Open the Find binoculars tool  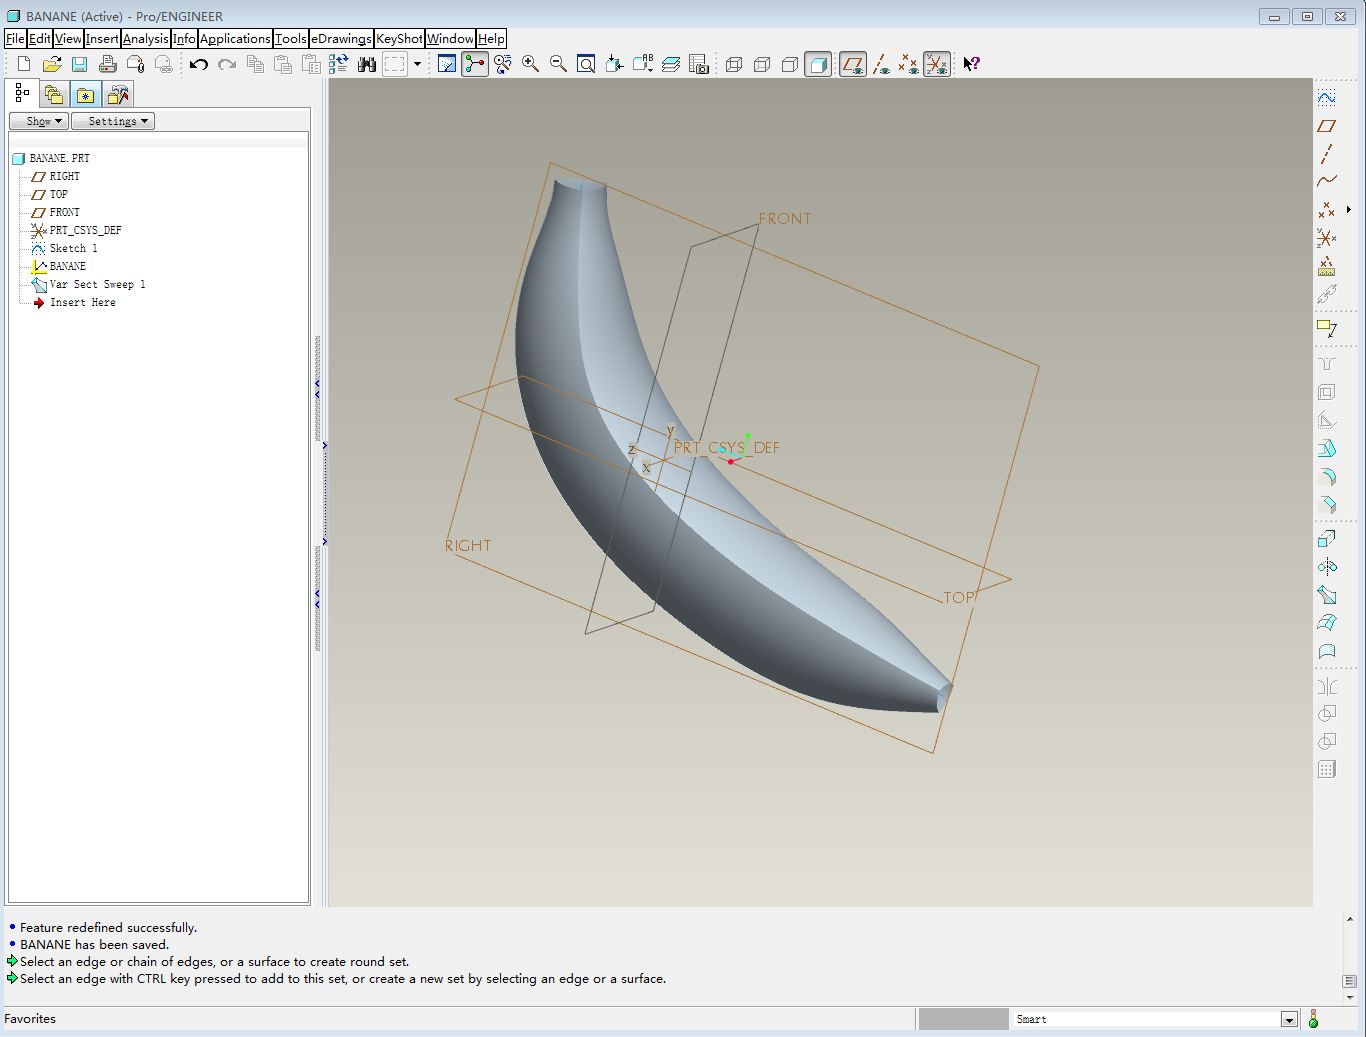[367, 64]
